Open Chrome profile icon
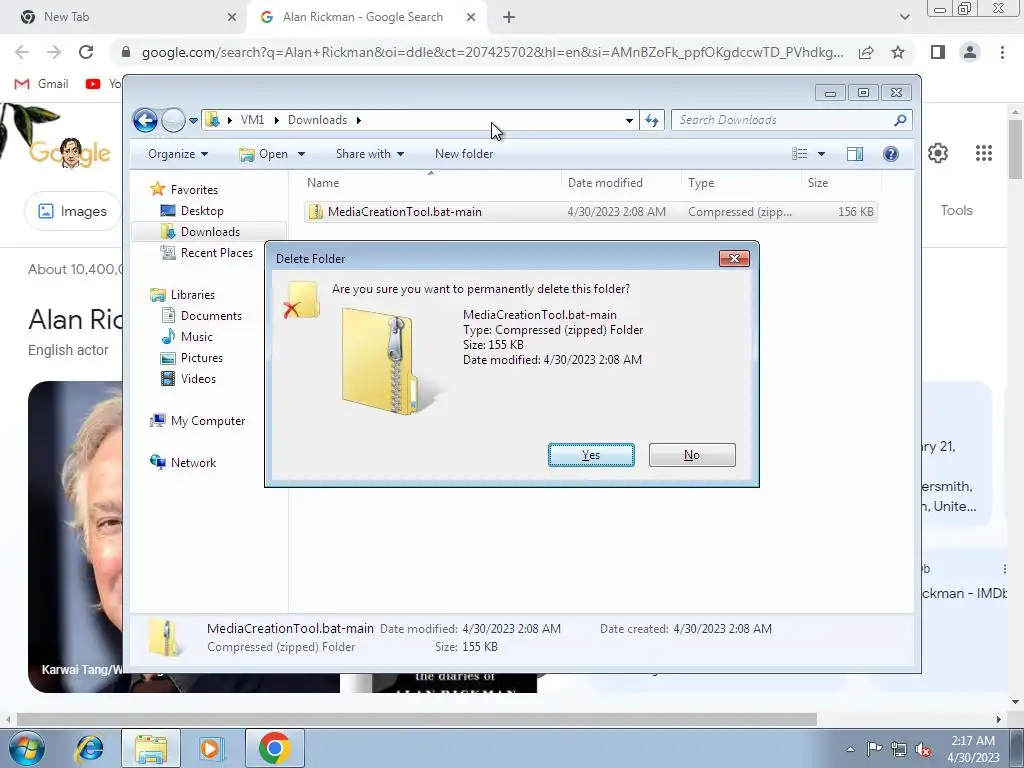Image resolution: width=1024 pixels, height=768 pixels. click(x=970, y=52)
